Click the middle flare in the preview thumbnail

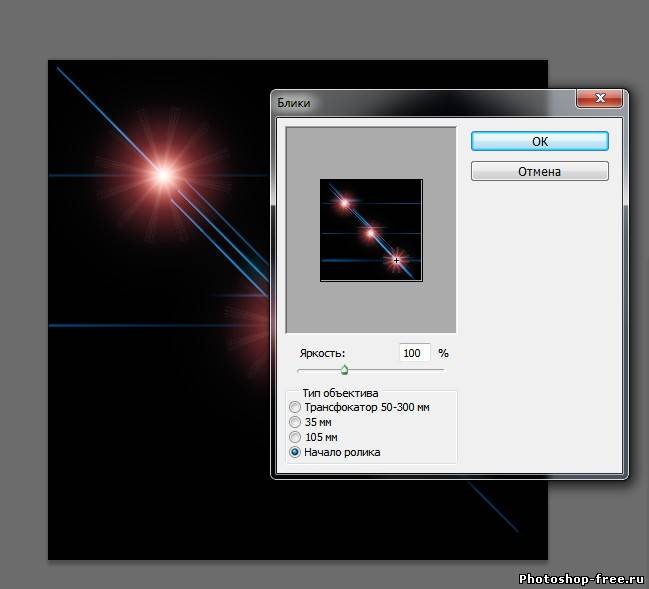point(370,233)
